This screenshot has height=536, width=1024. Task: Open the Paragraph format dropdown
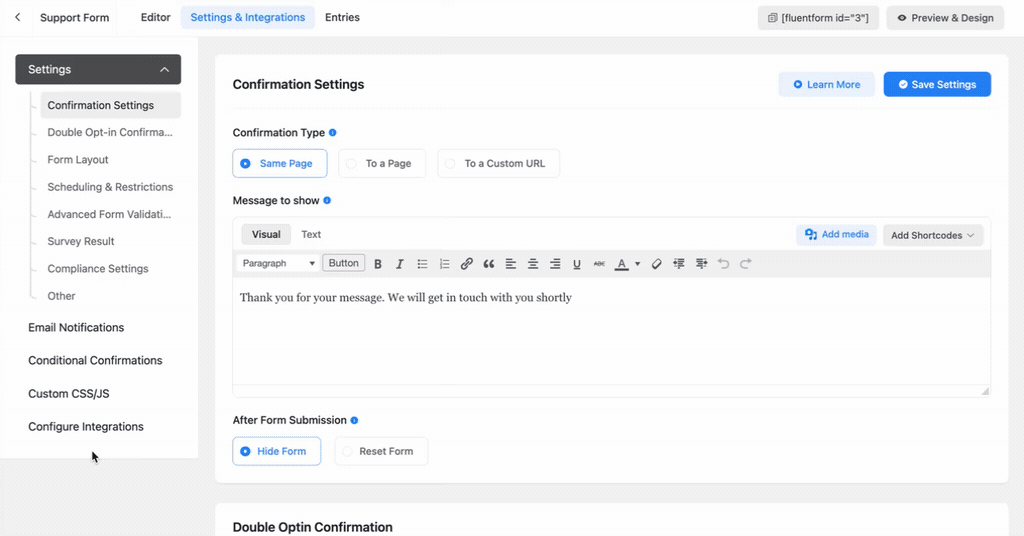coord(278,263)
